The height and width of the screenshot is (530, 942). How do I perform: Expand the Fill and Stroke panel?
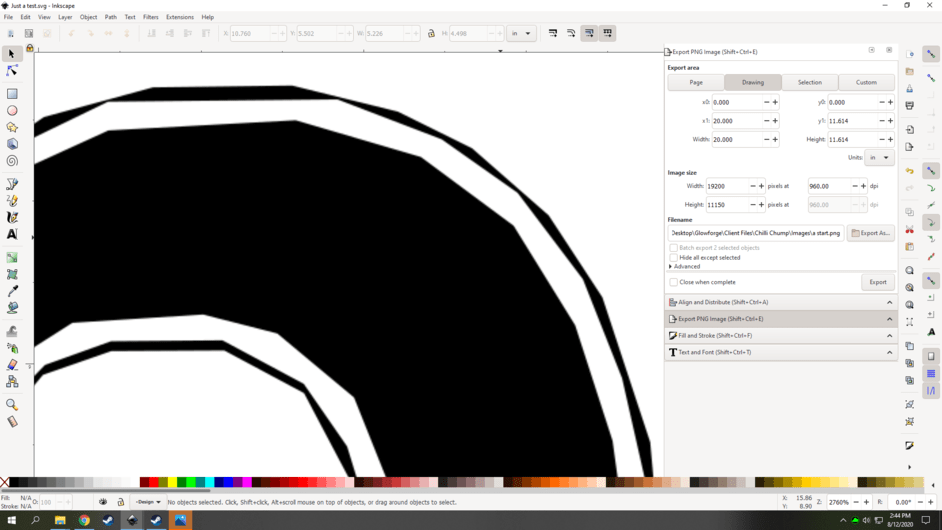click(780, 336)
